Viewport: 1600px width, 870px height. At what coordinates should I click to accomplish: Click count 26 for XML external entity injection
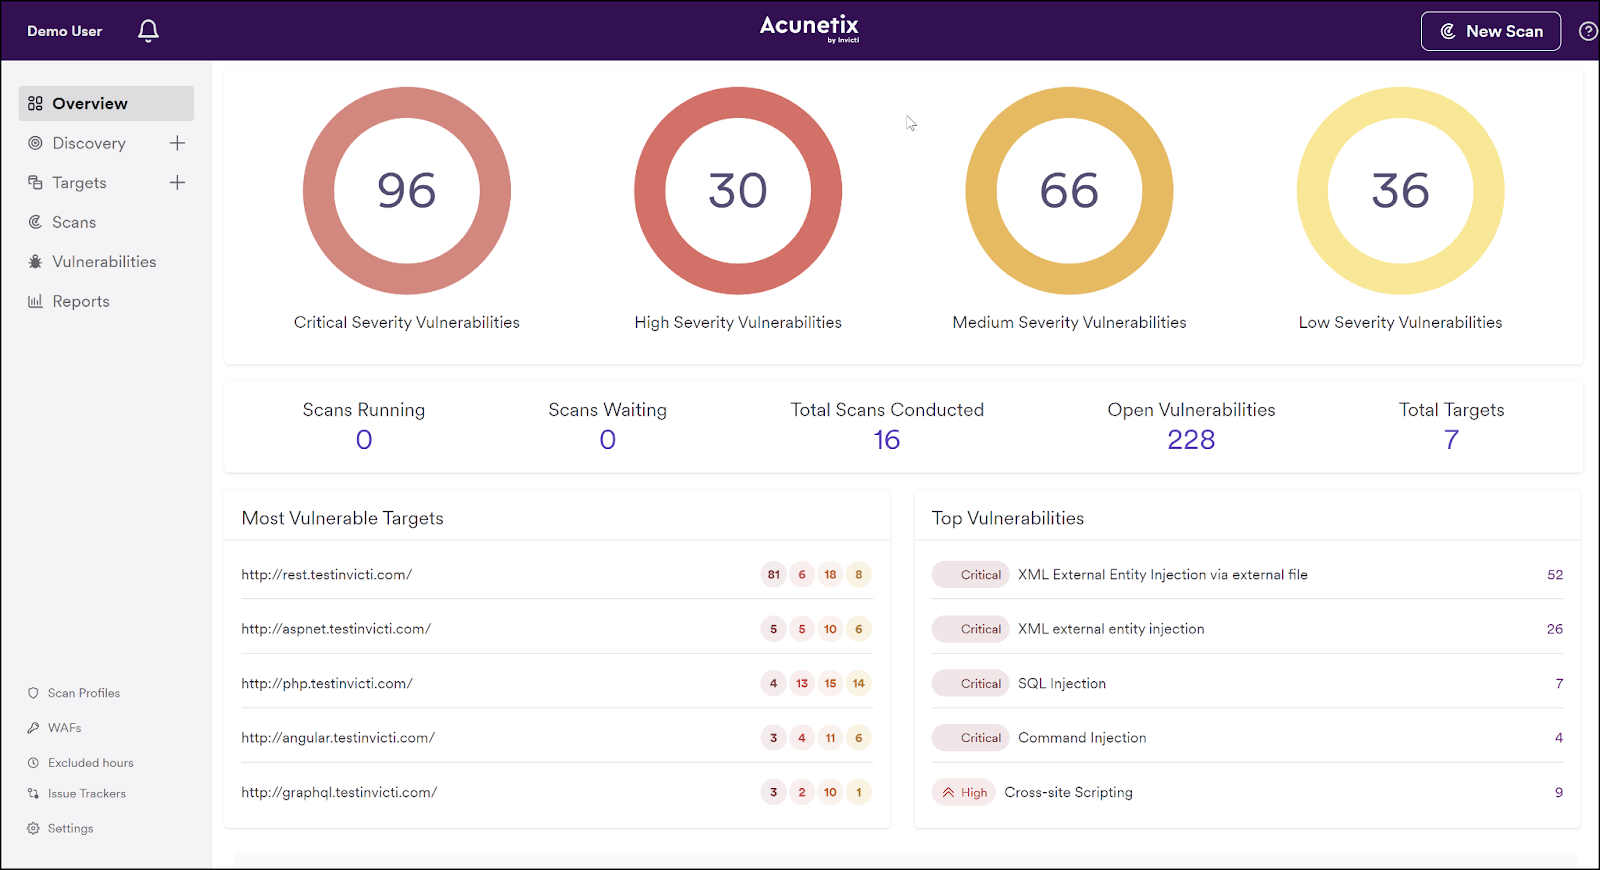(1555, 629)
